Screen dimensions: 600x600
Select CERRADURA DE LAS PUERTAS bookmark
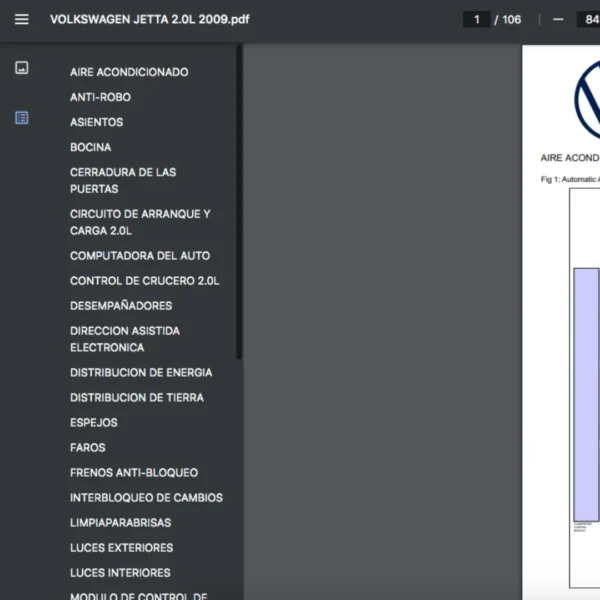tap(123, 180)
